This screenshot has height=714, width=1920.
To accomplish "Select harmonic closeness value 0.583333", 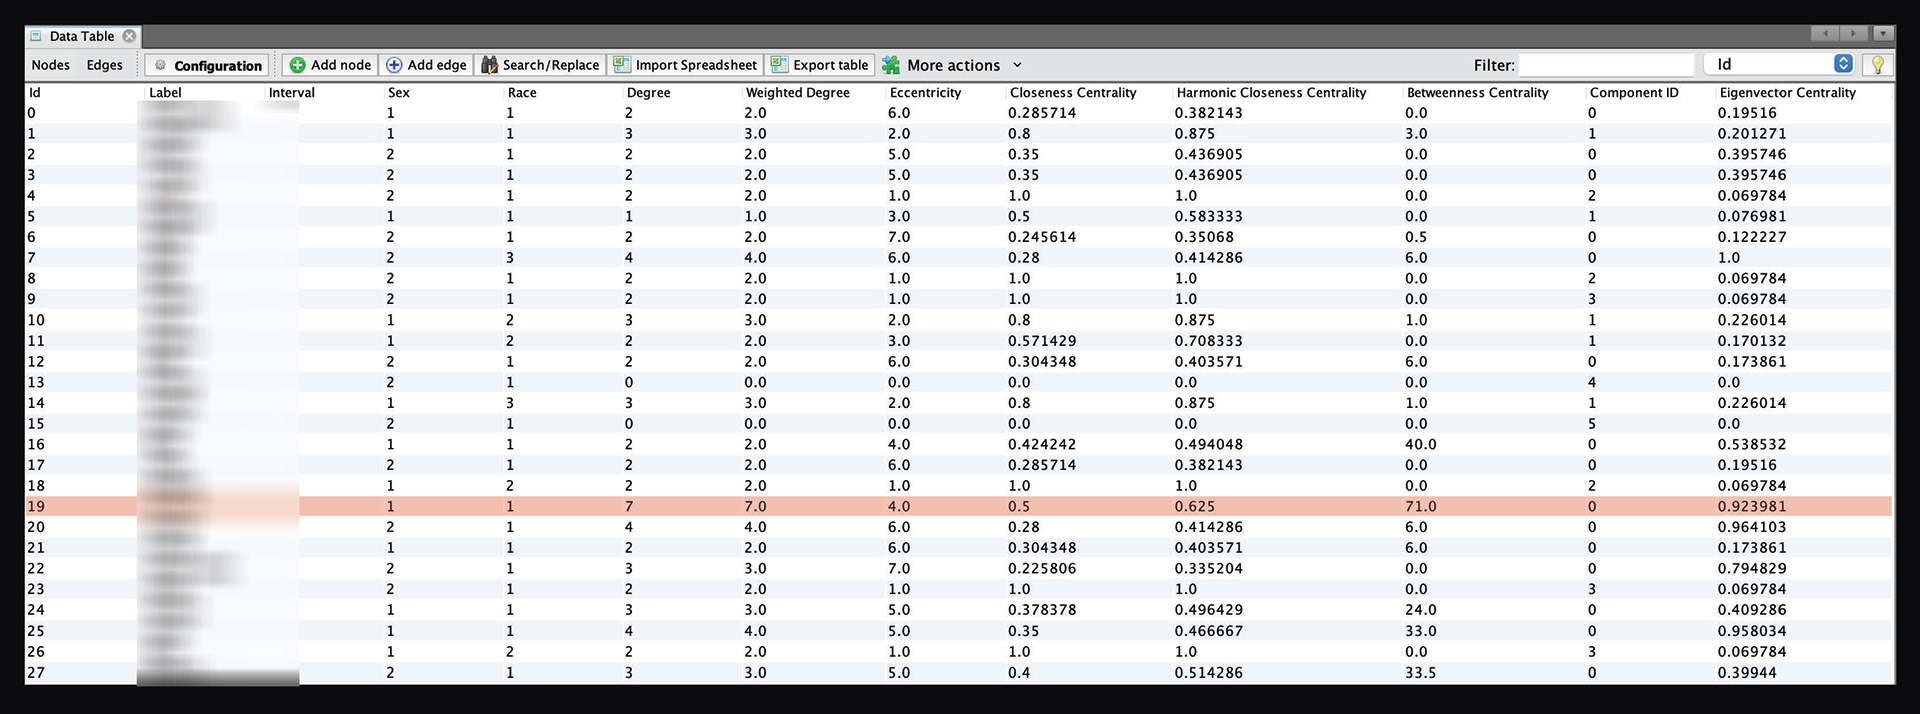I will point(1209,216).
